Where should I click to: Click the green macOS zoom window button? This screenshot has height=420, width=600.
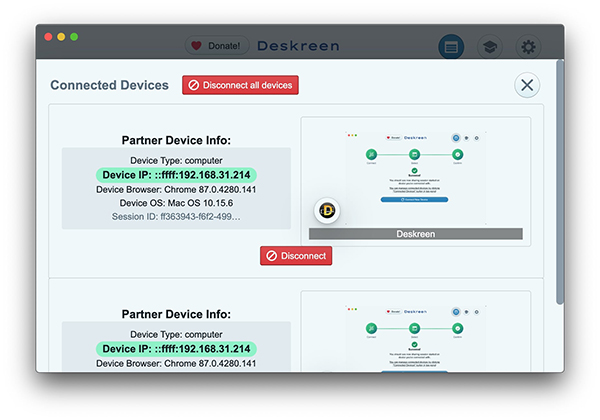[74, 37]
